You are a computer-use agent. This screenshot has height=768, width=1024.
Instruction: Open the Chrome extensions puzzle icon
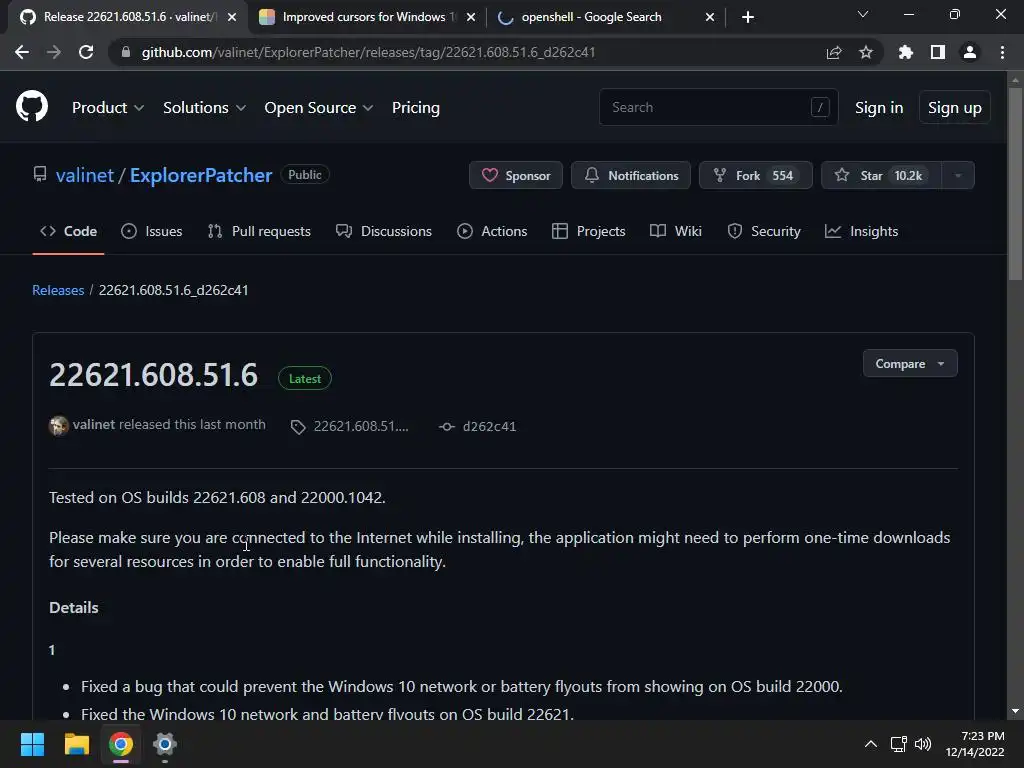click(x=905, y=52)
